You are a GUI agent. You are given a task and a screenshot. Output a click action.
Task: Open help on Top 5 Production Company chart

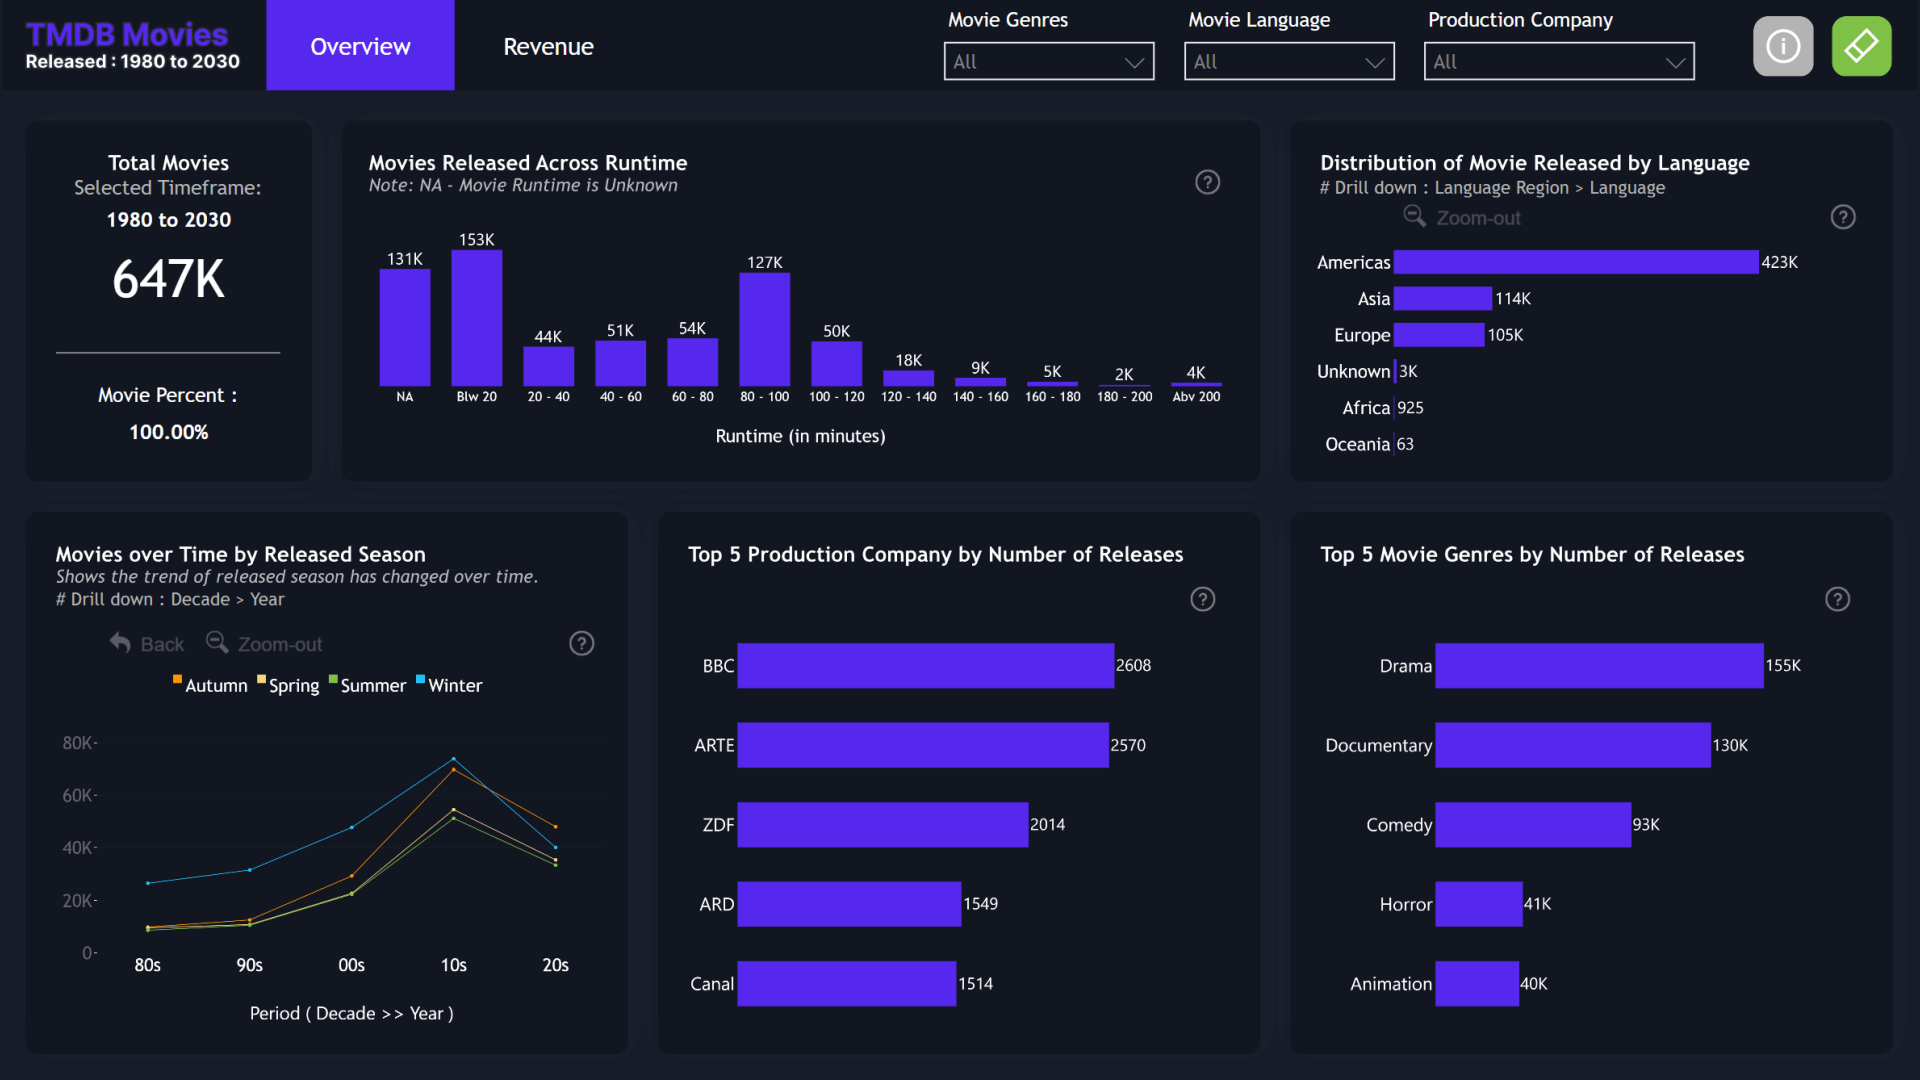(x=1203, y=599)
